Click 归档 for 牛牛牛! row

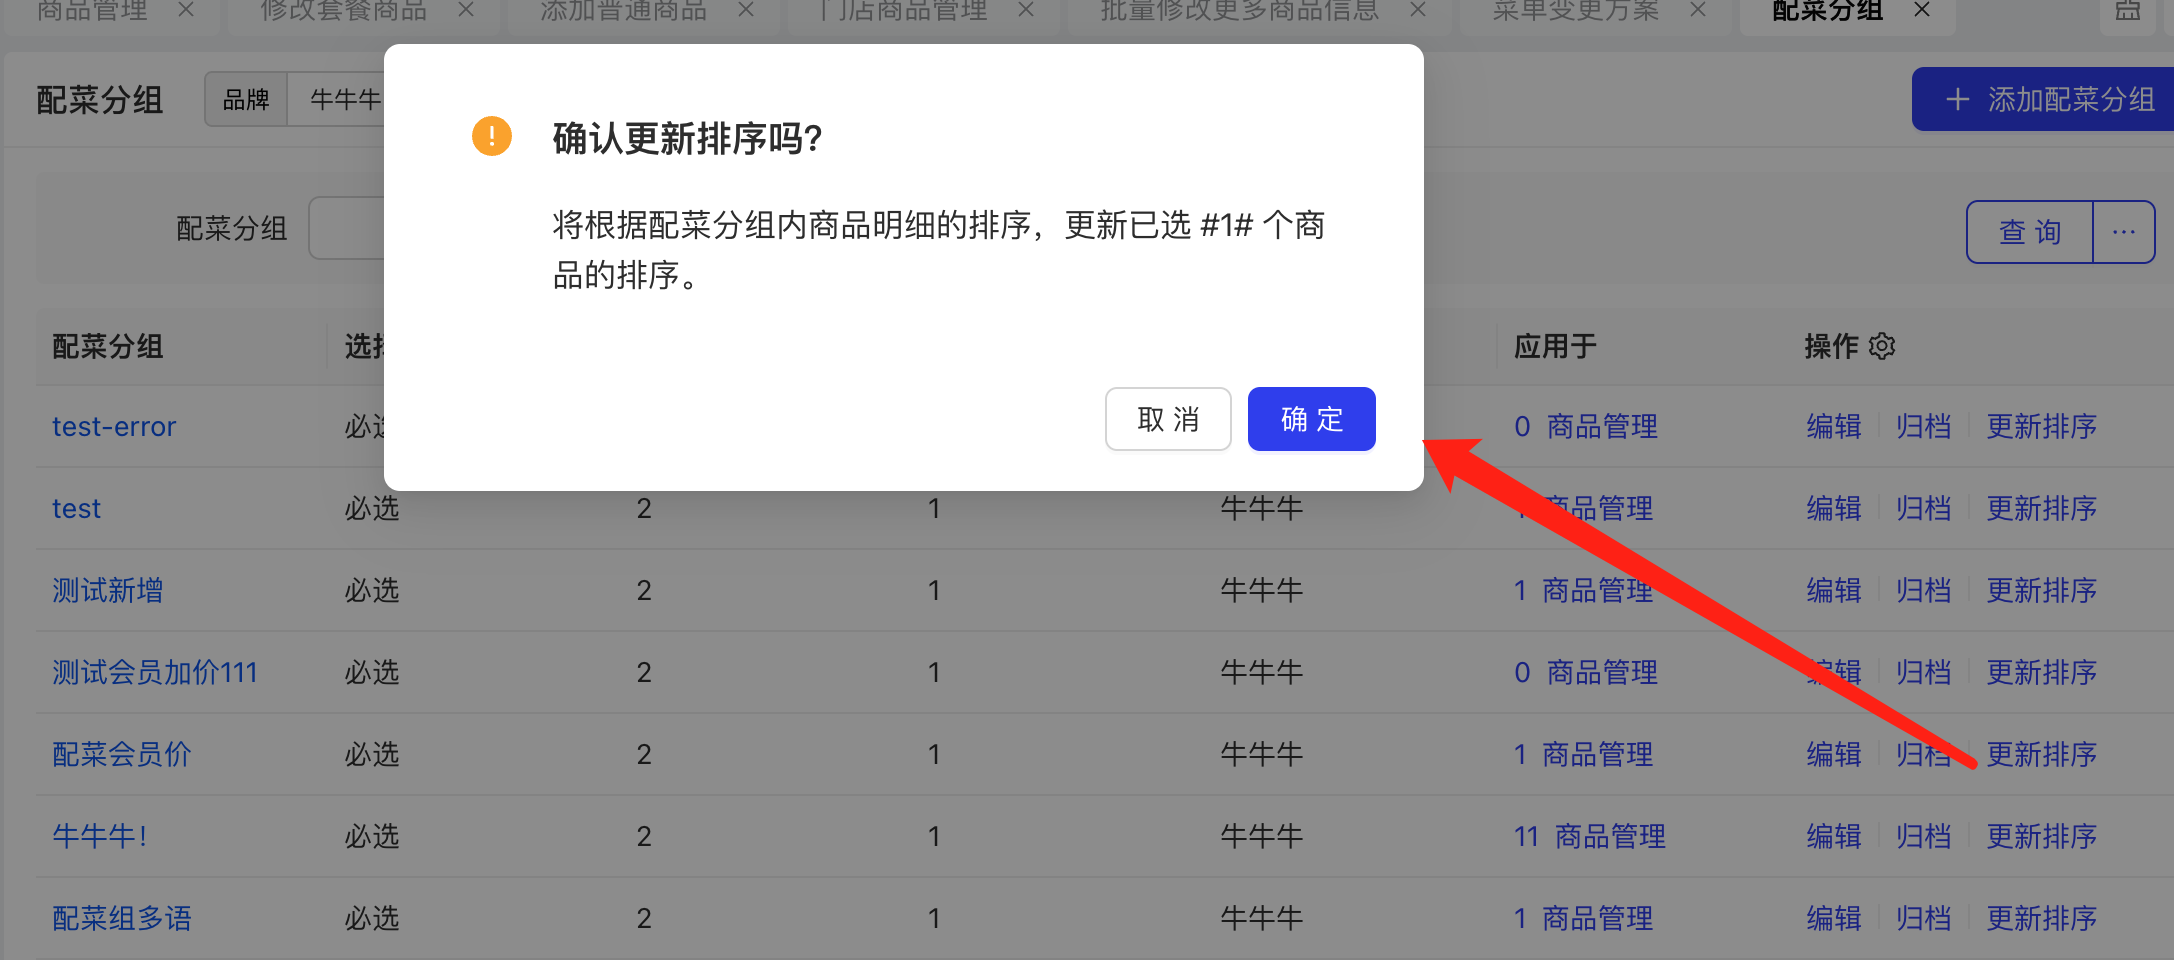(1924, 836)
